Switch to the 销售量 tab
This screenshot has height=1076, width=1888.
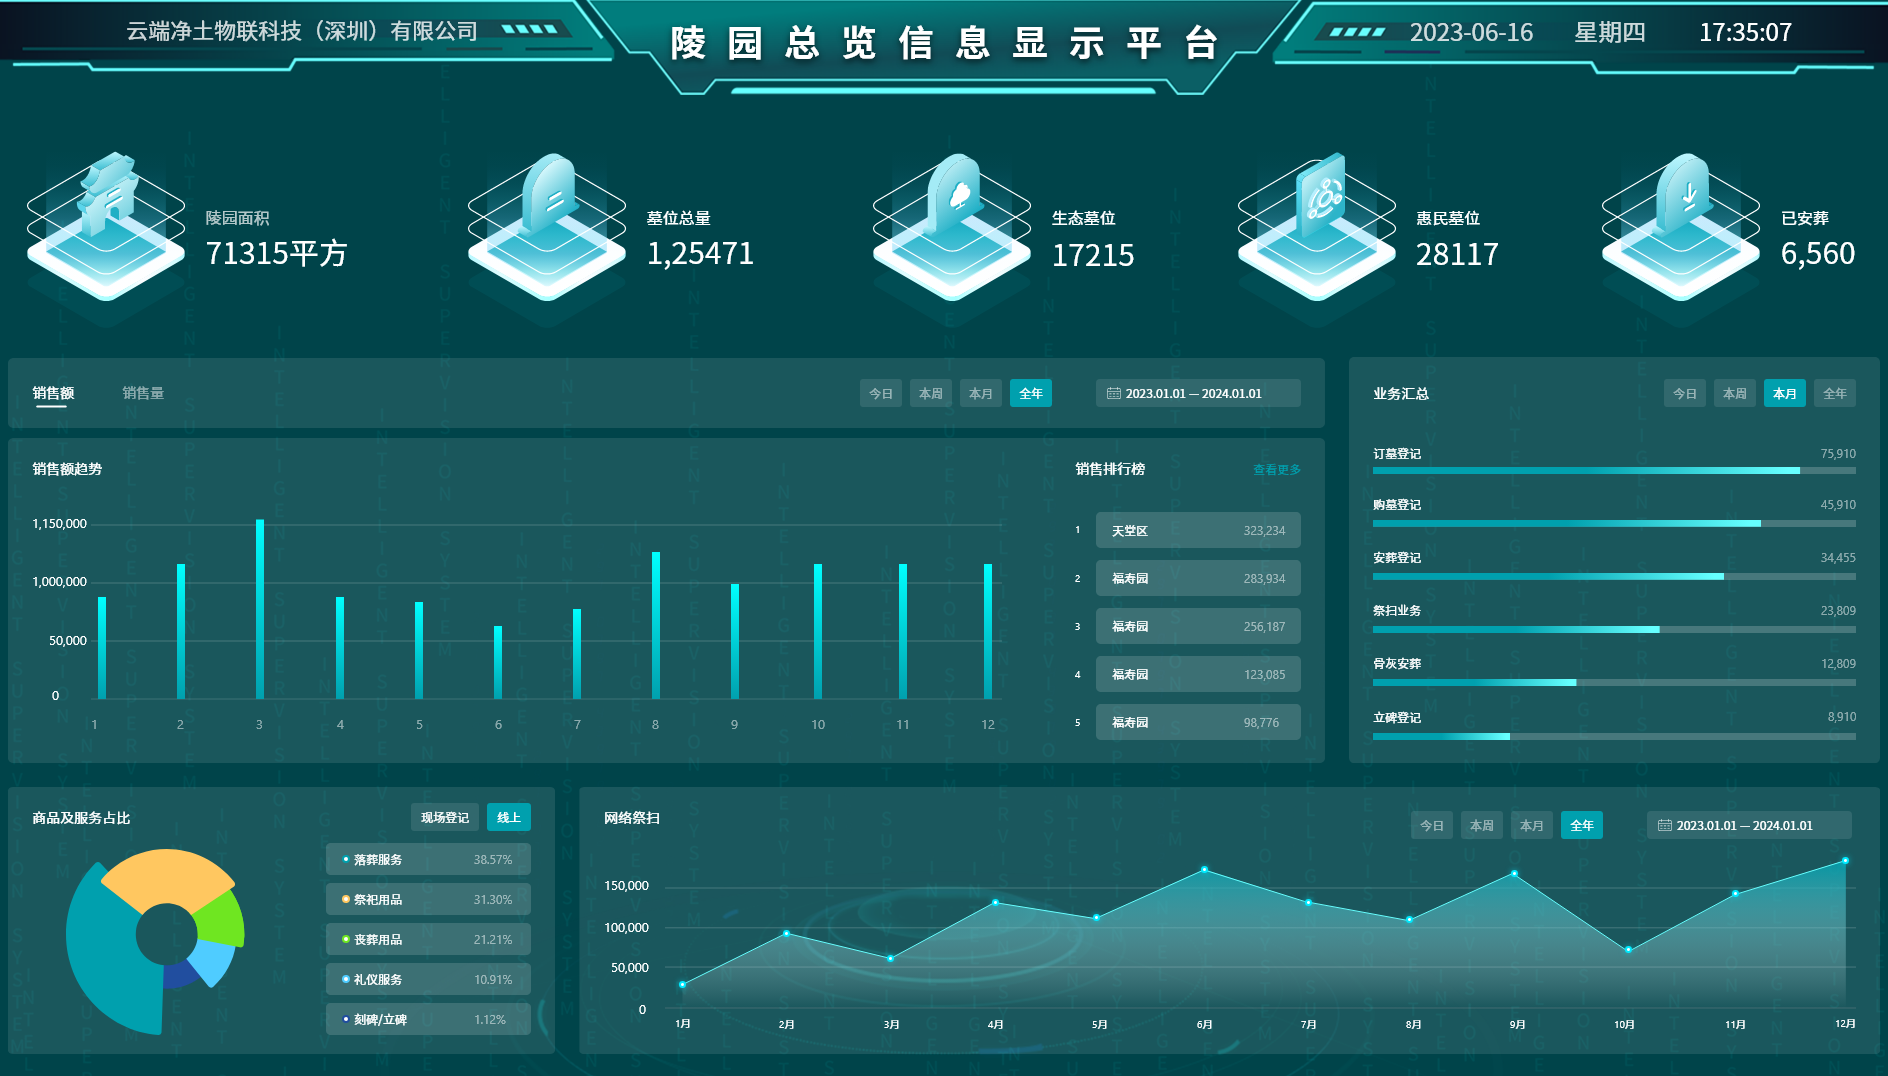(143, 393)
